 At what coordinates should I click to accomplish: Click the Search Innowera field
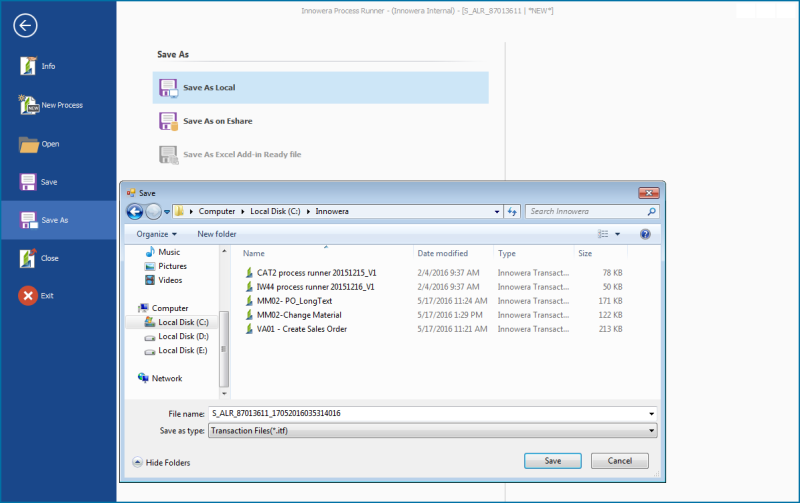point(586,212)
